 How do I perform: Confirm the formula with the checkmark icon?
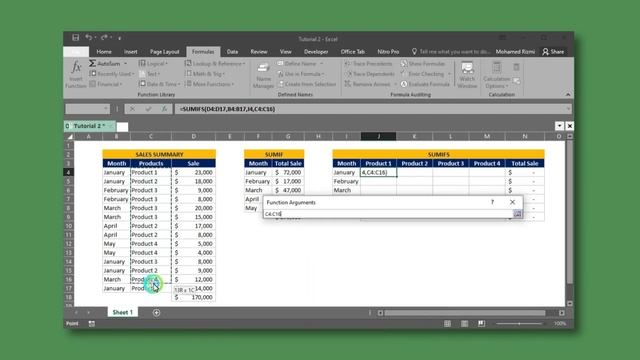click(148, 109)
